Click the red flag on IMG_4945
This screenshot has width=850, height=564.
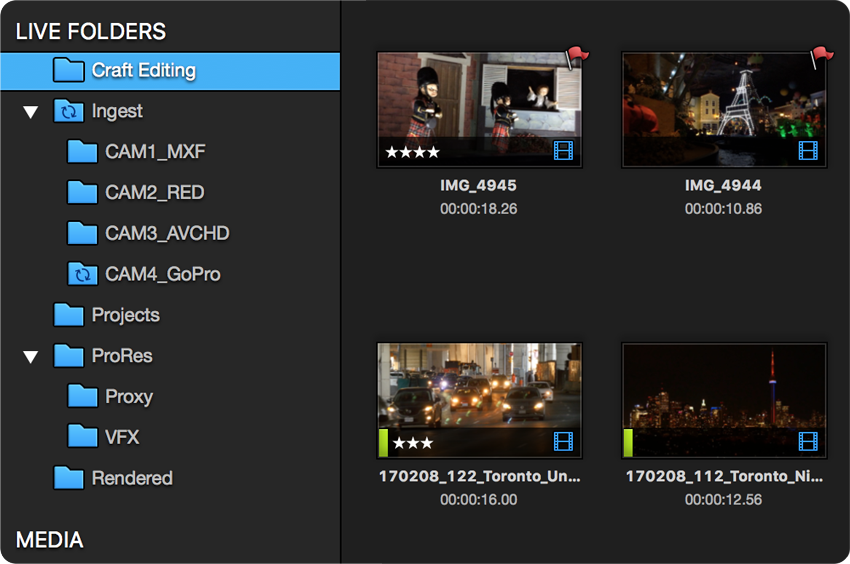(577, 57)
